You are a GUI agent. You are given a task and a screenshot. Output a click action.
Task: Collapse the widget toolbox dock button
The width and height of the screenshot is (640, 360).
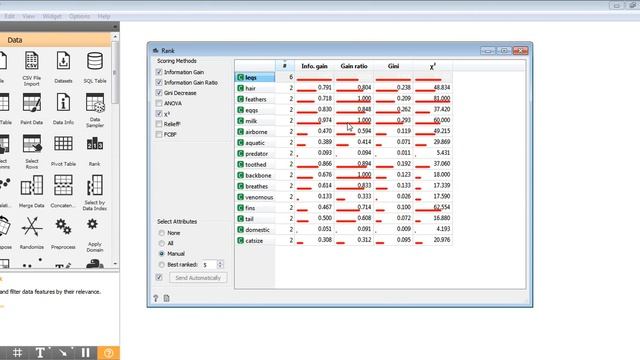[x=115, y=27]
